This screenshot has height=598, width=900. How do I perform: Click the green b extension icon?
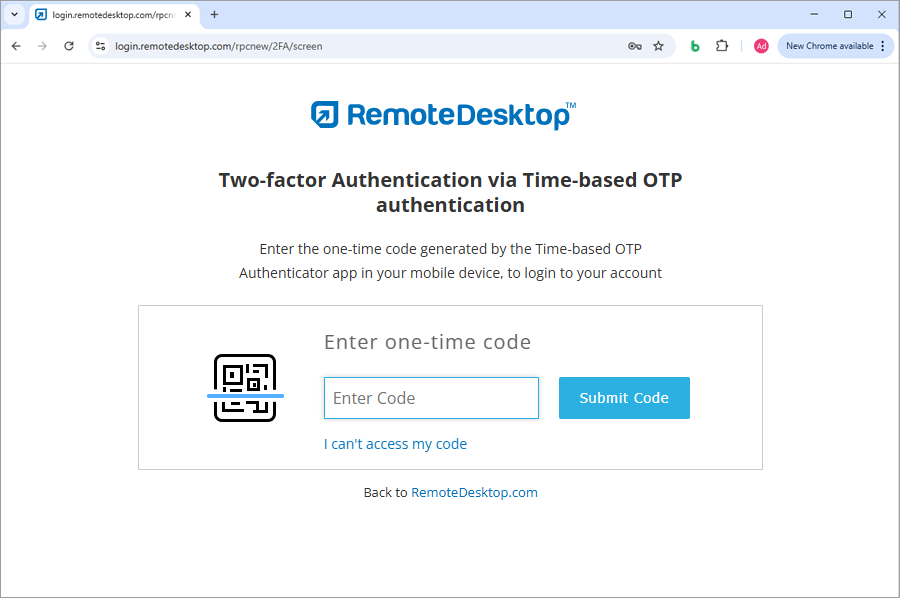tap(695, 46)
